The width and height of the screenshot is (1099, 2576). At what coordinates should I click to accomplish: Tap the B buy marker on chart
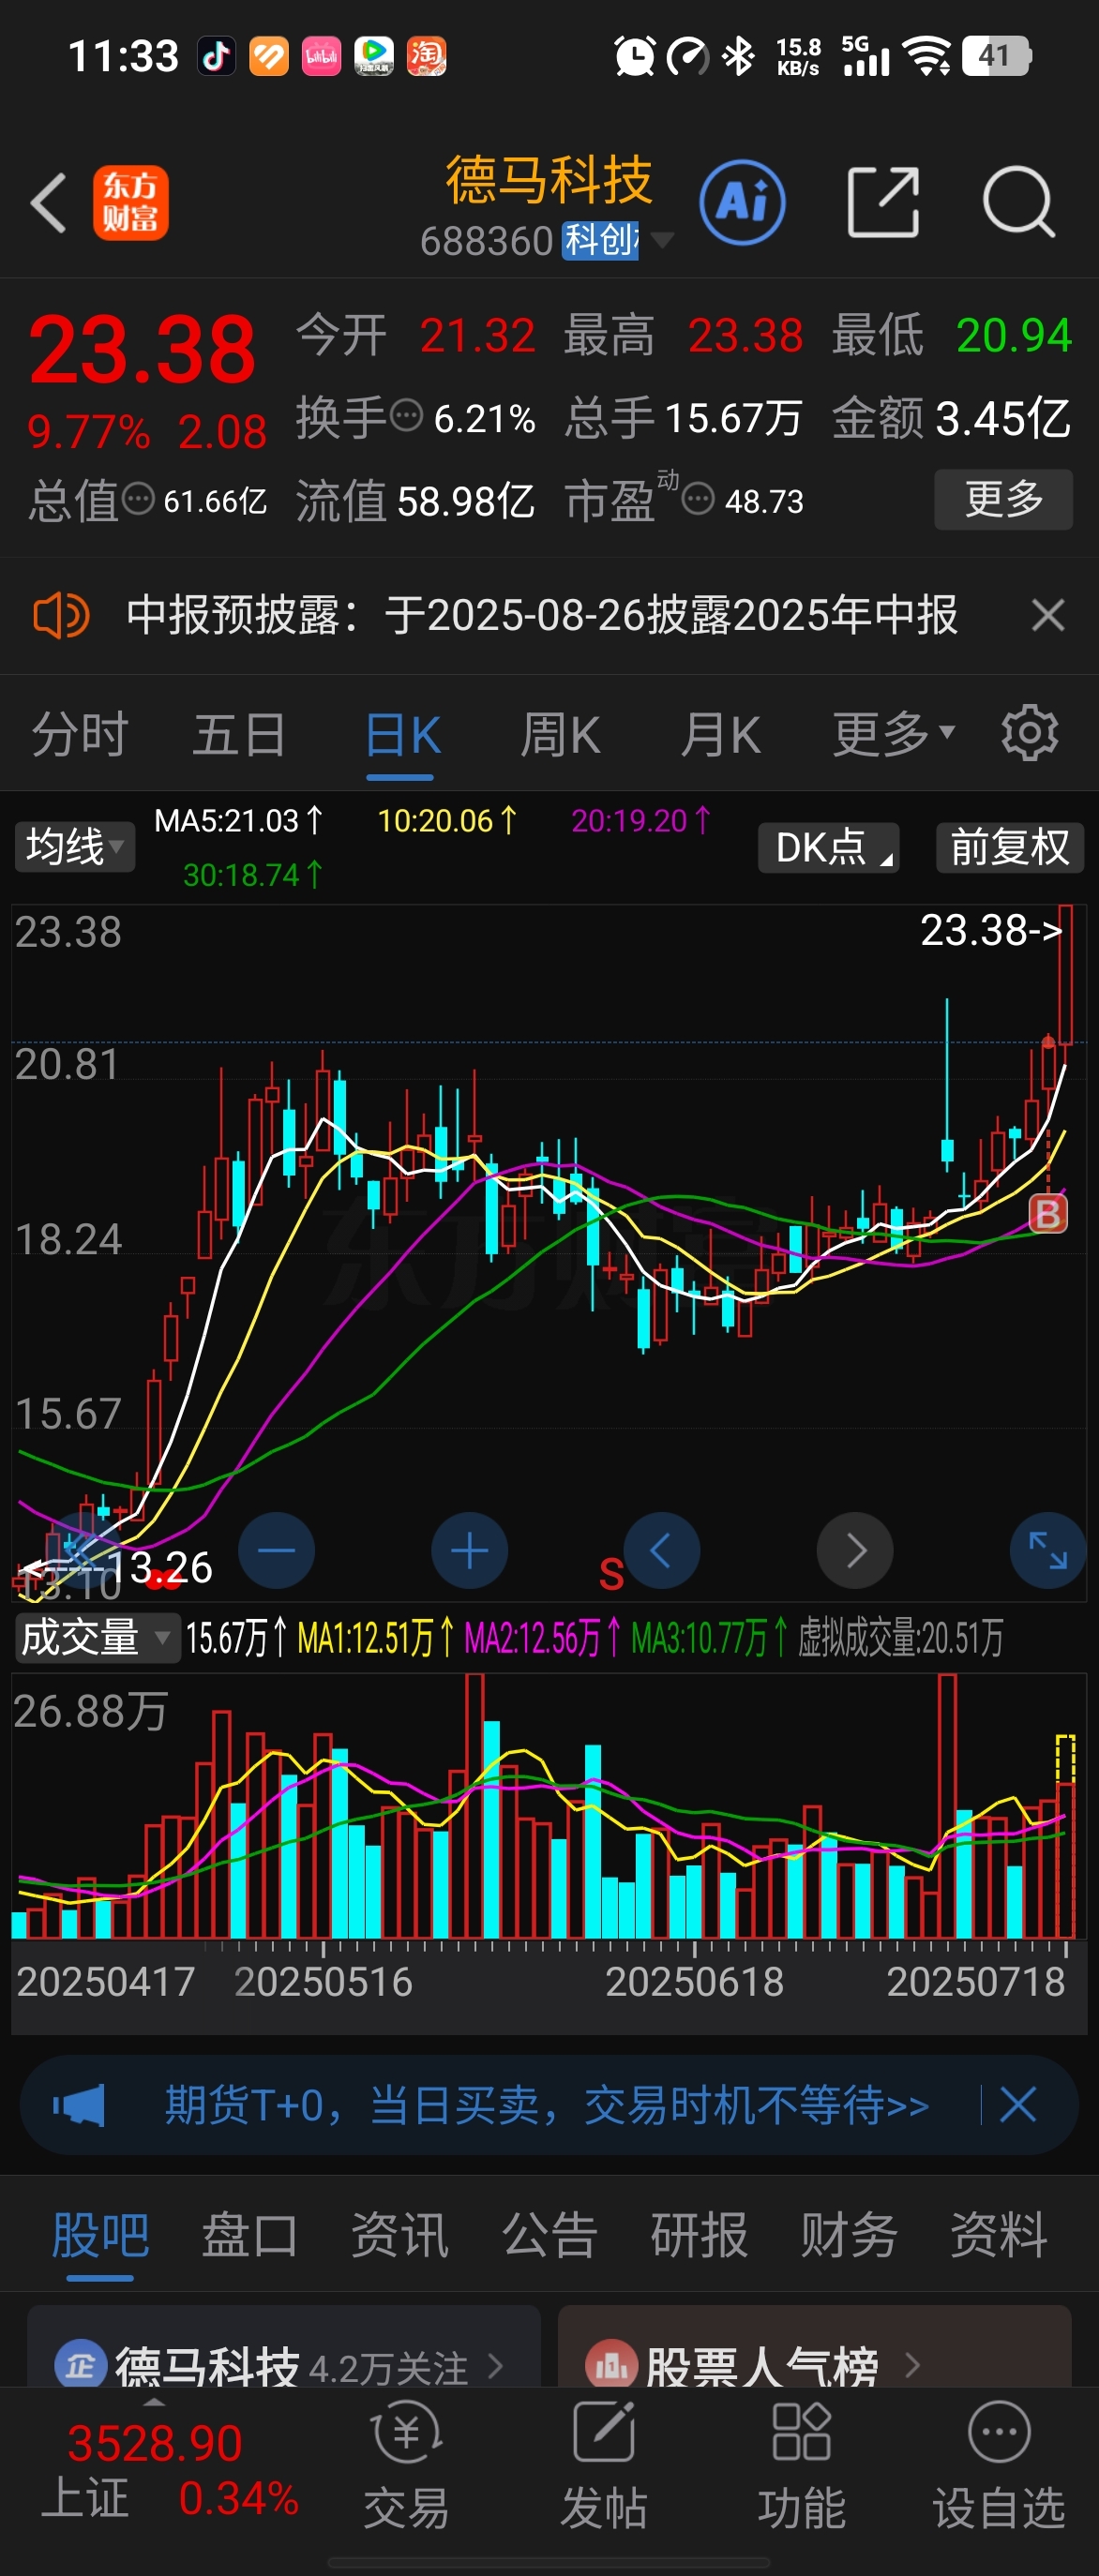click(x=1048, y=1214)
